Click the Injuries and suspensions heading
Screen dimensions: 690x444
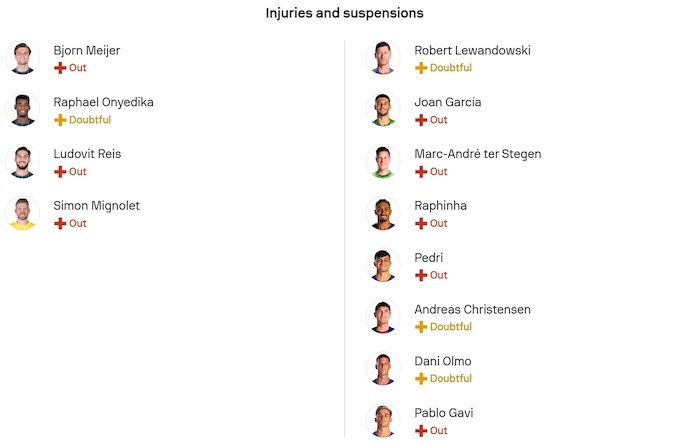point(344,13)
